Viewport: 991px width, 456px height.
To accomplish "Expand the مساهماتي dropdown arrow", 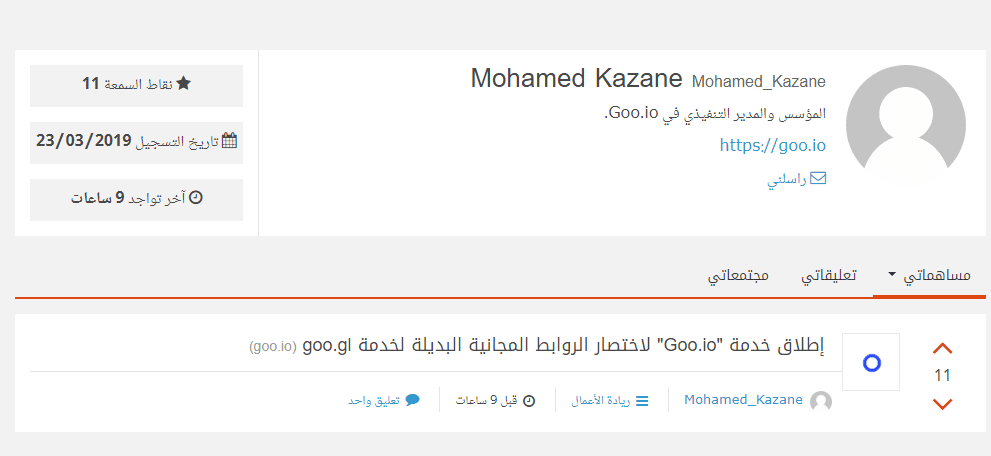I will 892,274.
